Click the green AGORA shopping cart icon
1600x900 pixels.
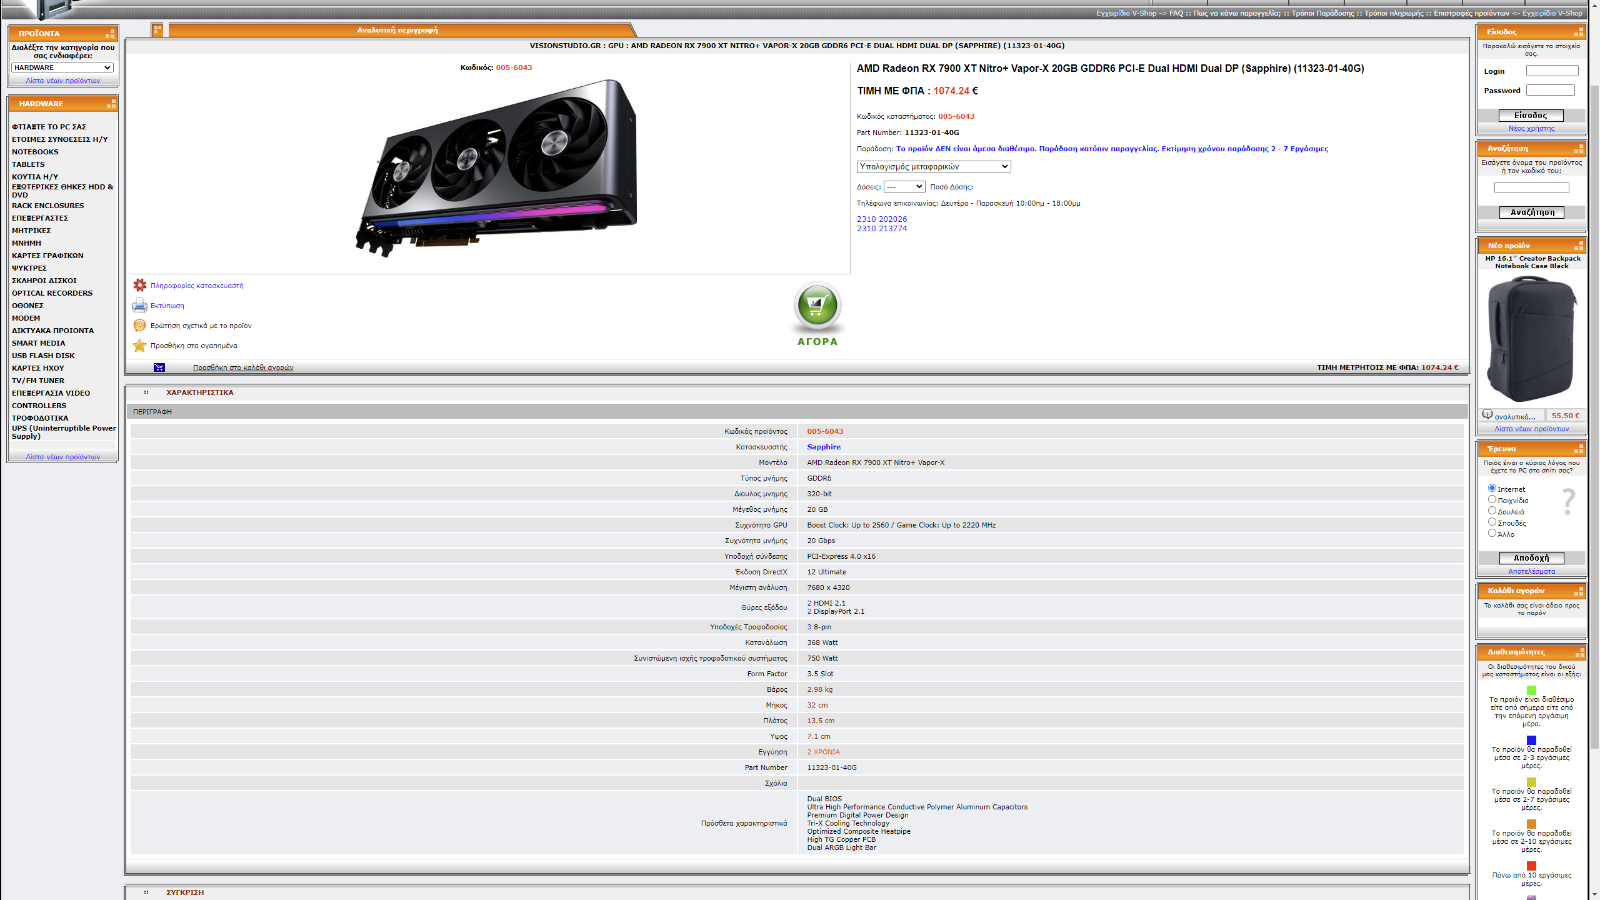(x=817, y=307)
